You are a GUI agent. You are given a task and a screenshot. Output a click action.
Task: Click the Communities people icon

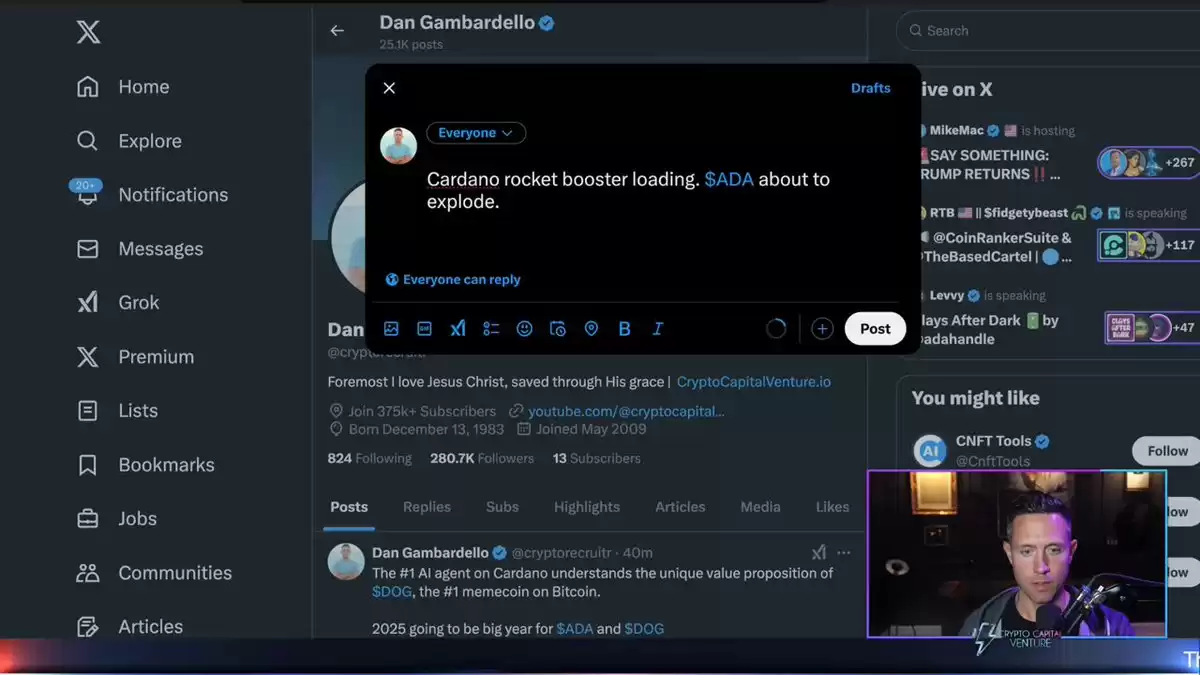(88, 573)
